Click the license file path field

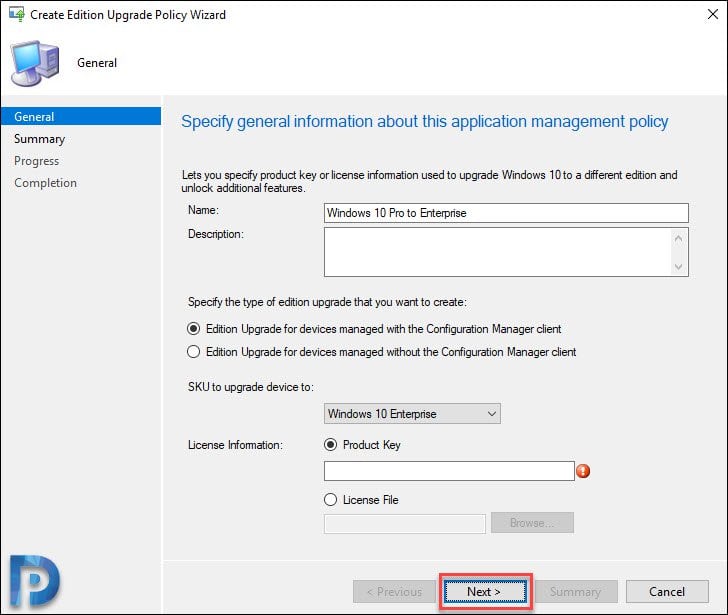(x=405, y=524)
